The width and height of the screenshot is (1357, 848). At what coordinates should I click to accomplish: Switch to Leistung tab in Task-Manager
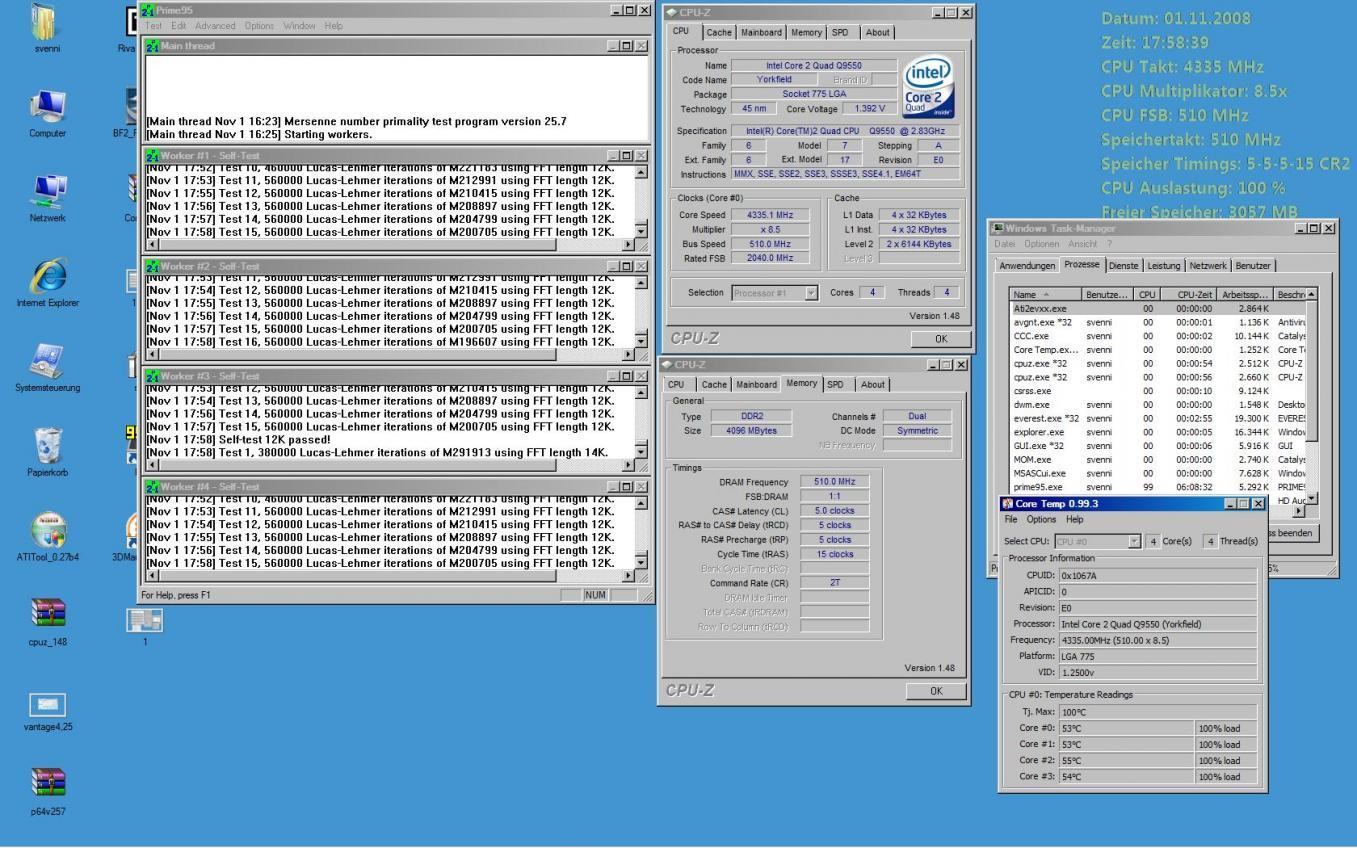coord(1163,265)
